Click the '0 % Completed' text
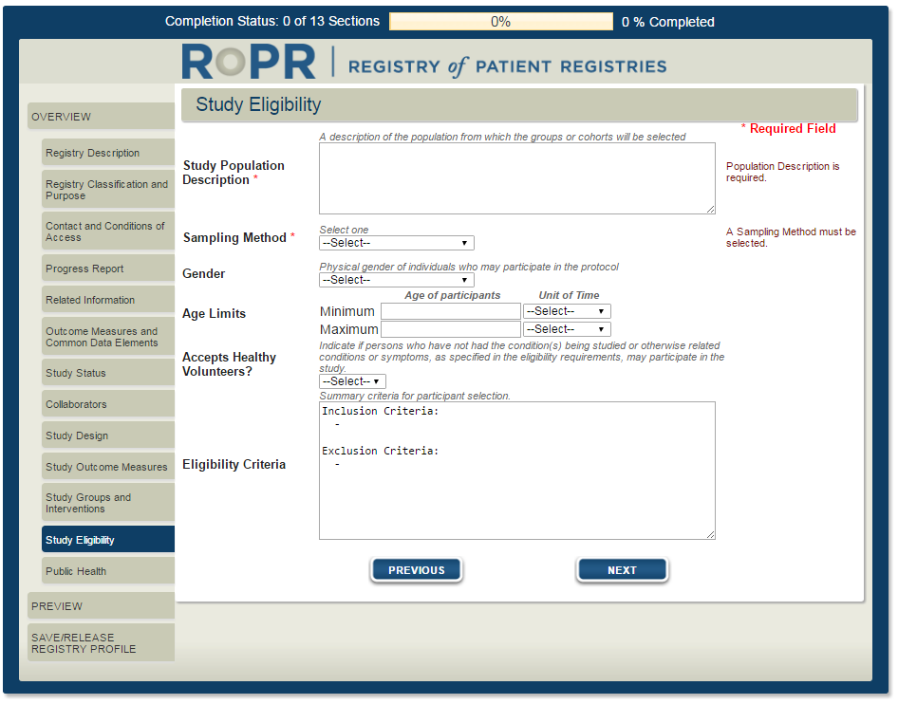 [668, 22]
